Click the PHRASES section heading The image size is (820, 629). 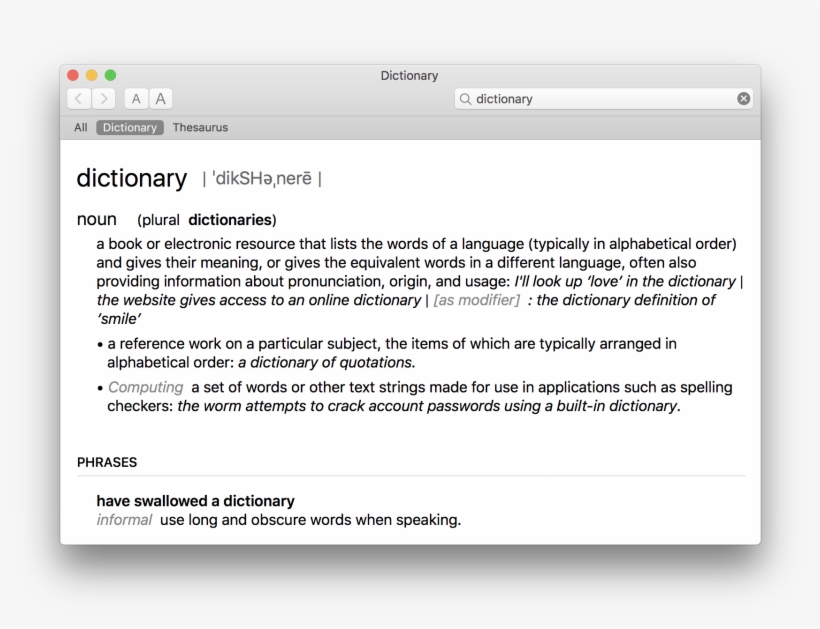click(x=107, y=463)
